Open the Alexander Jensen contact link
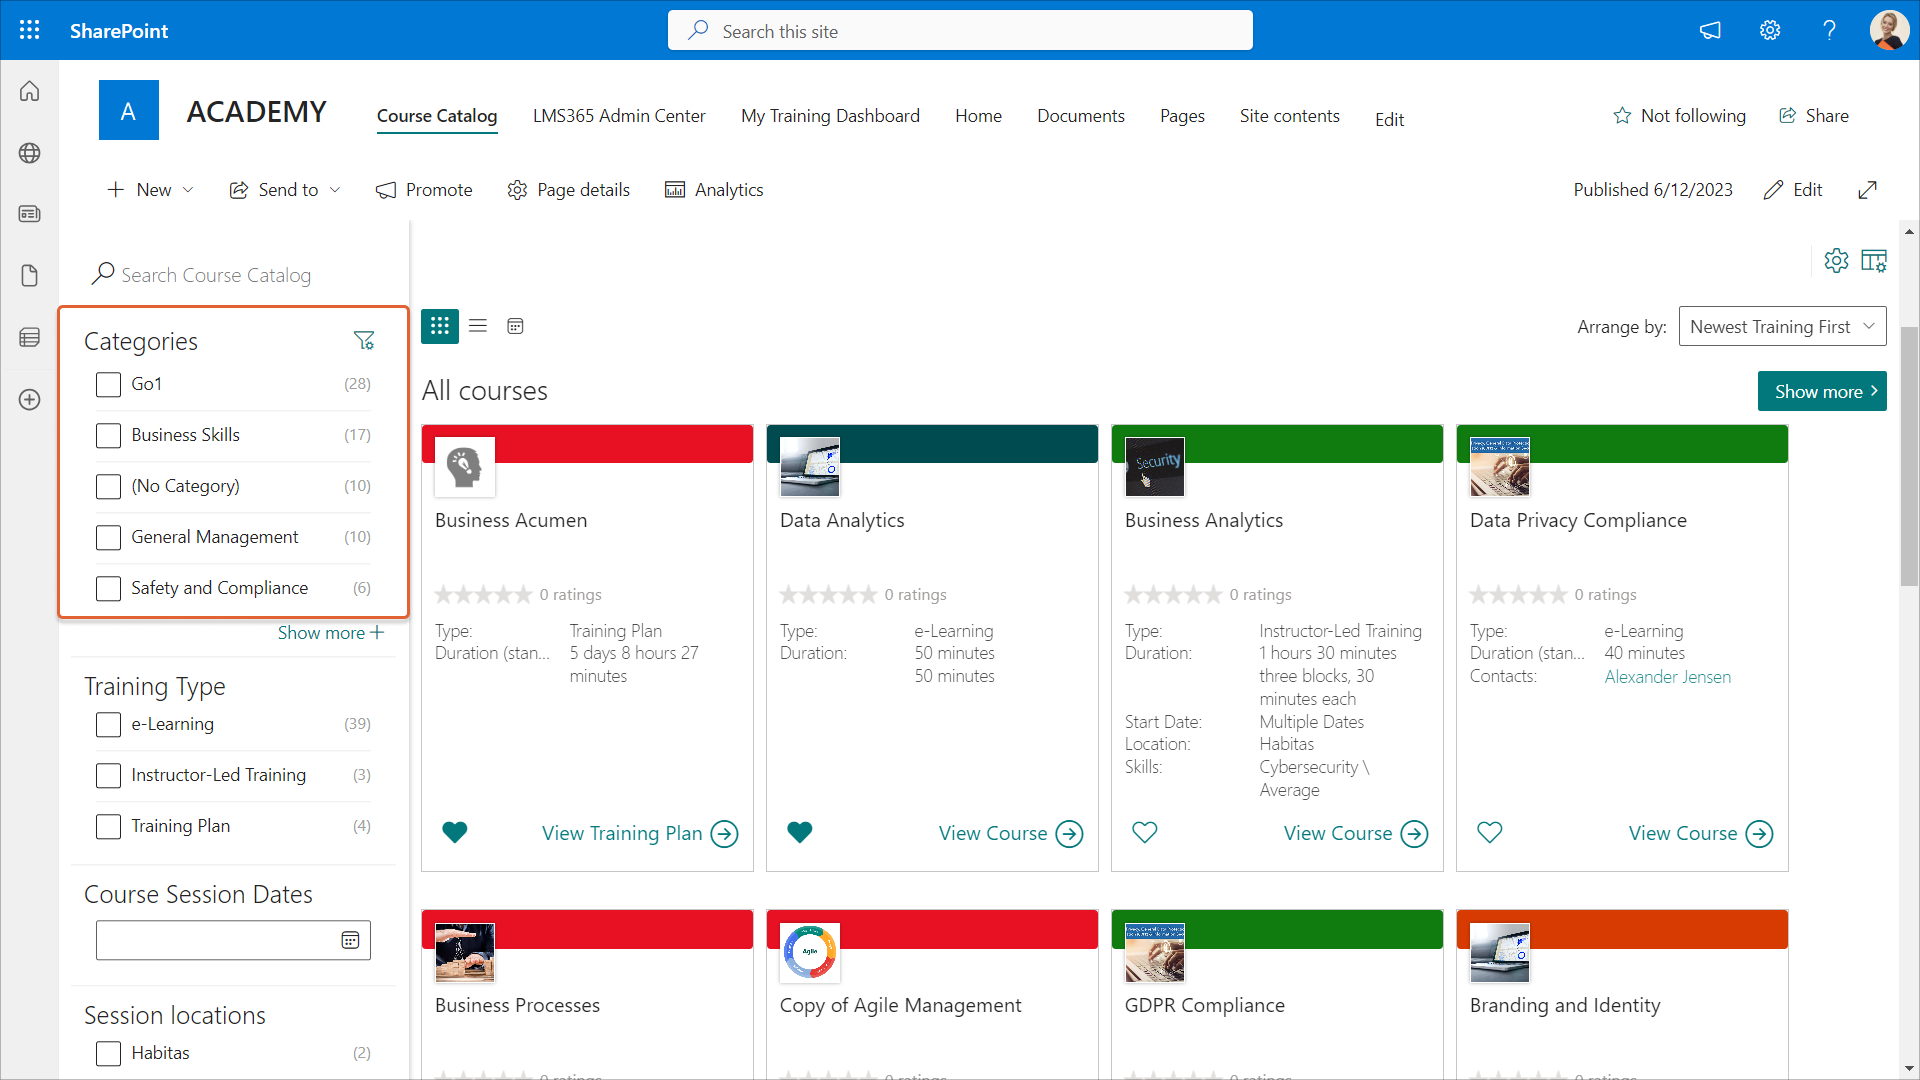The image size is (1920, 1080). pos(1667,677)
